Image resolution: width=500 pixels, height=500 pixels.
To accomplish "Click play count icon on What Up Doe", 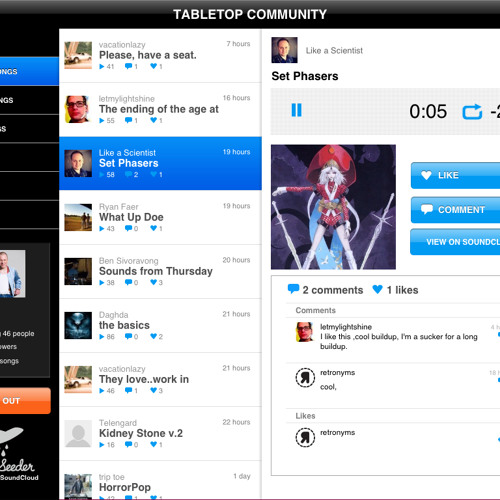I will pos(102,229).
